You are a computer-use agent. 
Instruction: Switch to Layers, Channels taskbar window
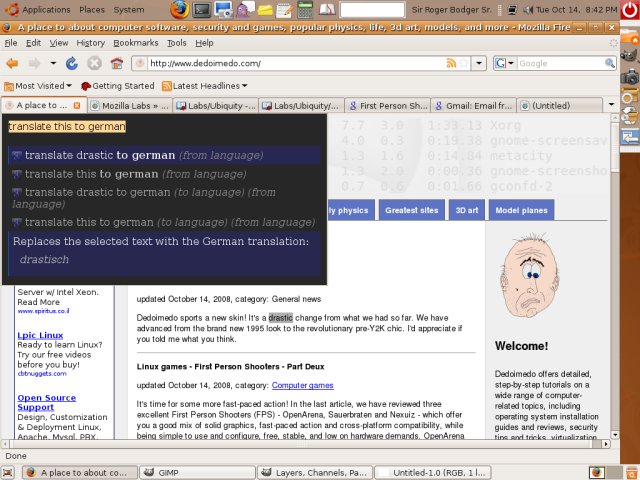(315, 473)
